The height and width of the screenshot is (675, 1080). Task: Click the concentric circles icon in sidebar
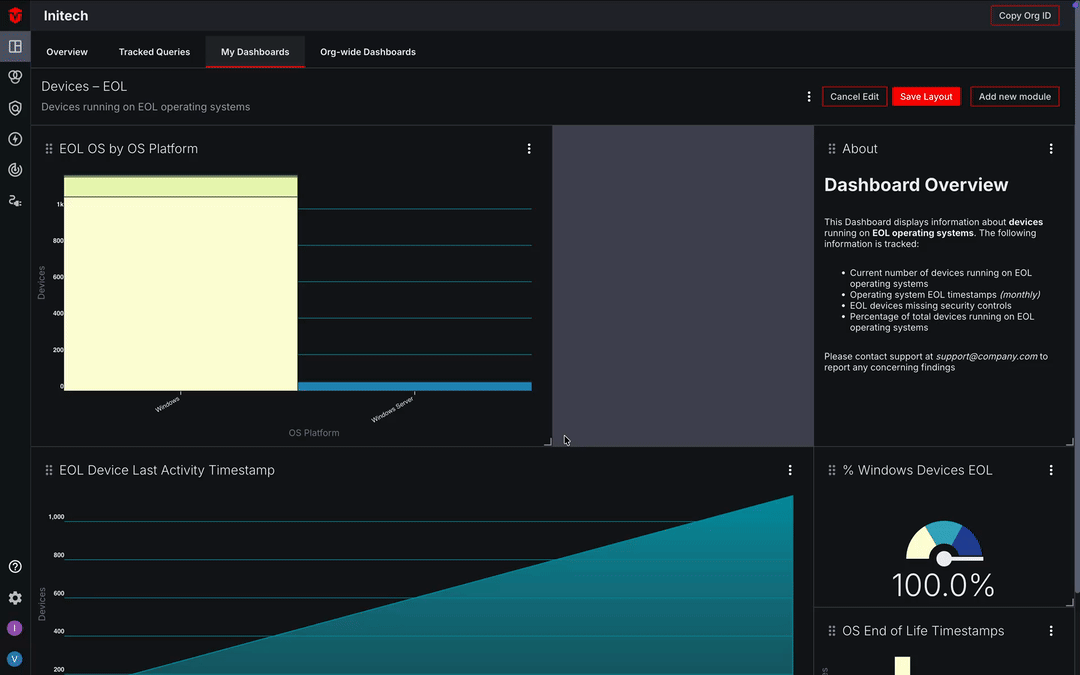(x=14, y=170)
